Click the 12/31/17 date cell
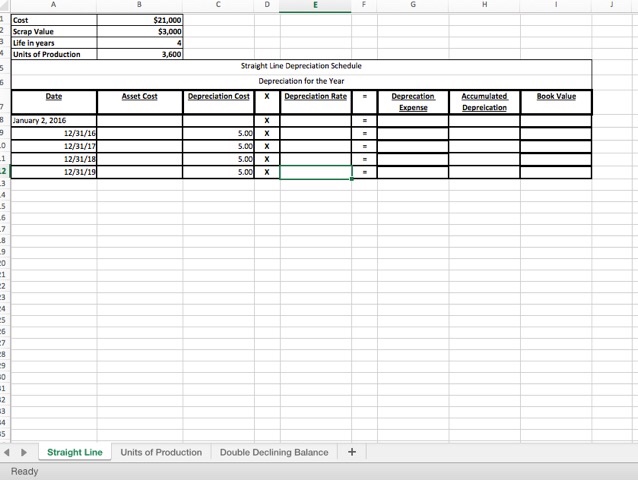Screen dimensions: 638x480 coord(54,146)
